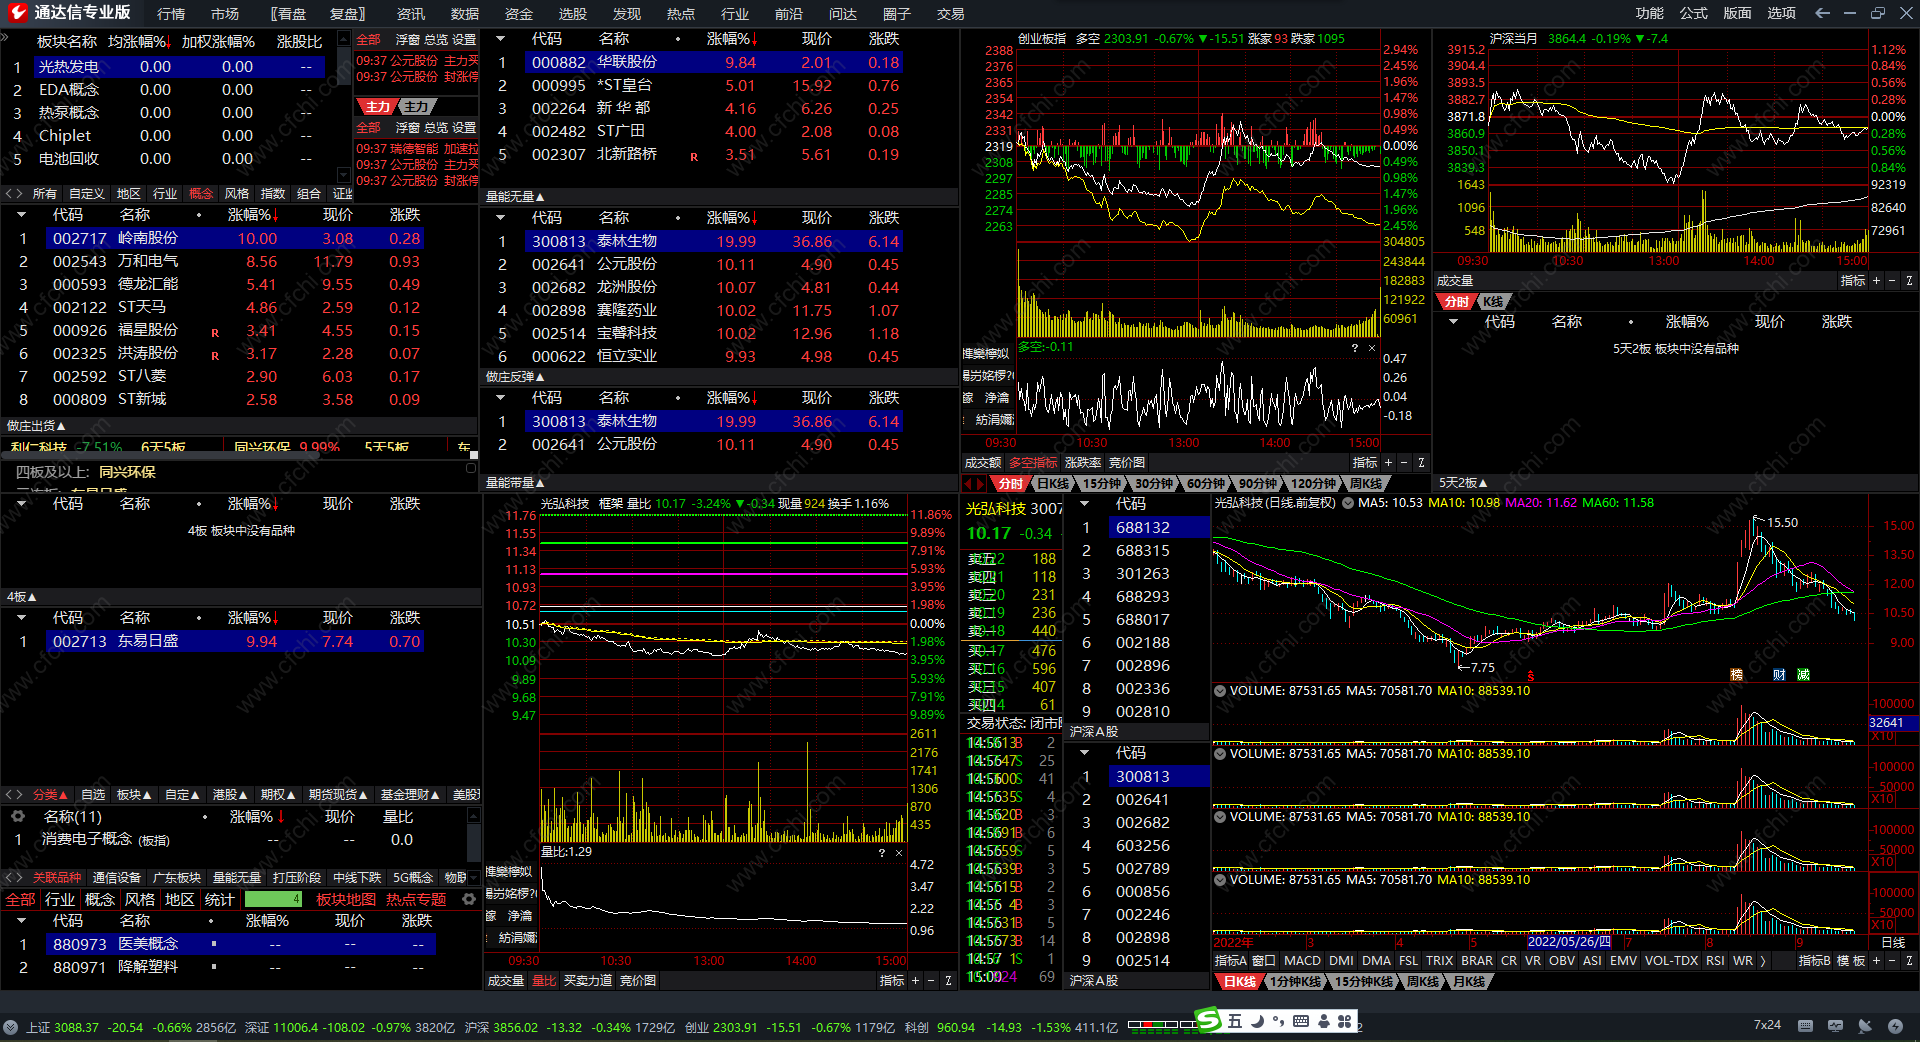Open the 热点专题 link
This screenshot has height=1042, width=1920.
[x=416, y=900]
